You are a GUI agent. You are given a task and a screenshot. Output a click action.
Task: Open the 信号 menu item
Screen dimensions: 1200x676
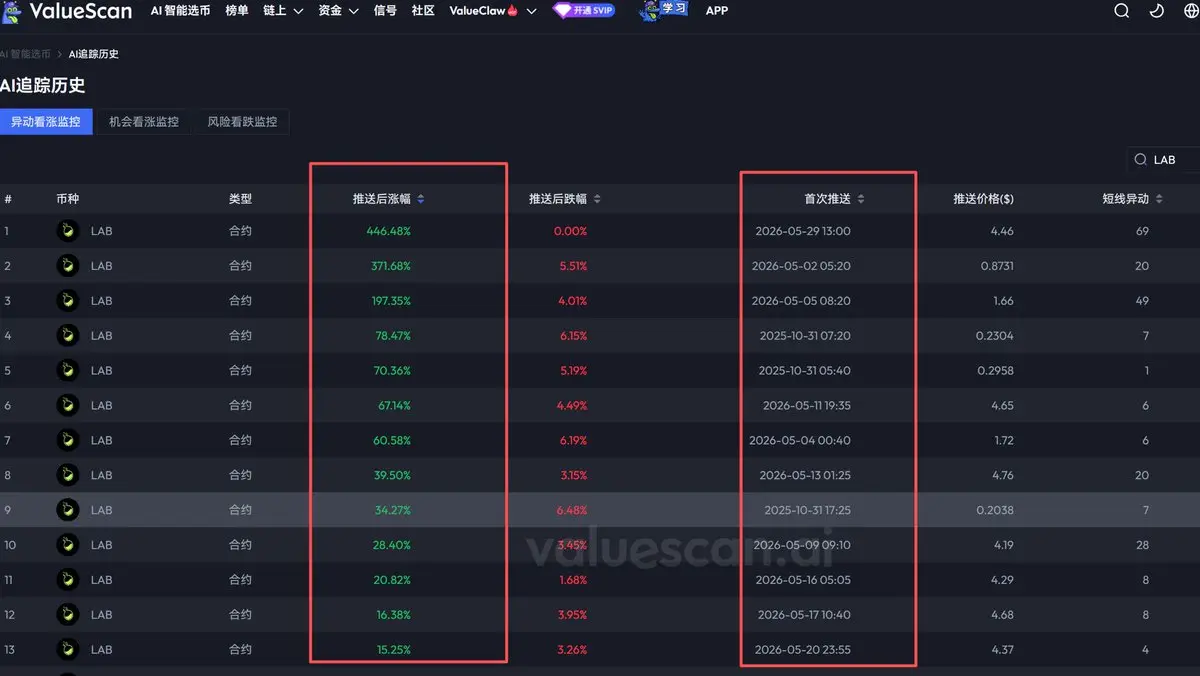click(385, 11)
